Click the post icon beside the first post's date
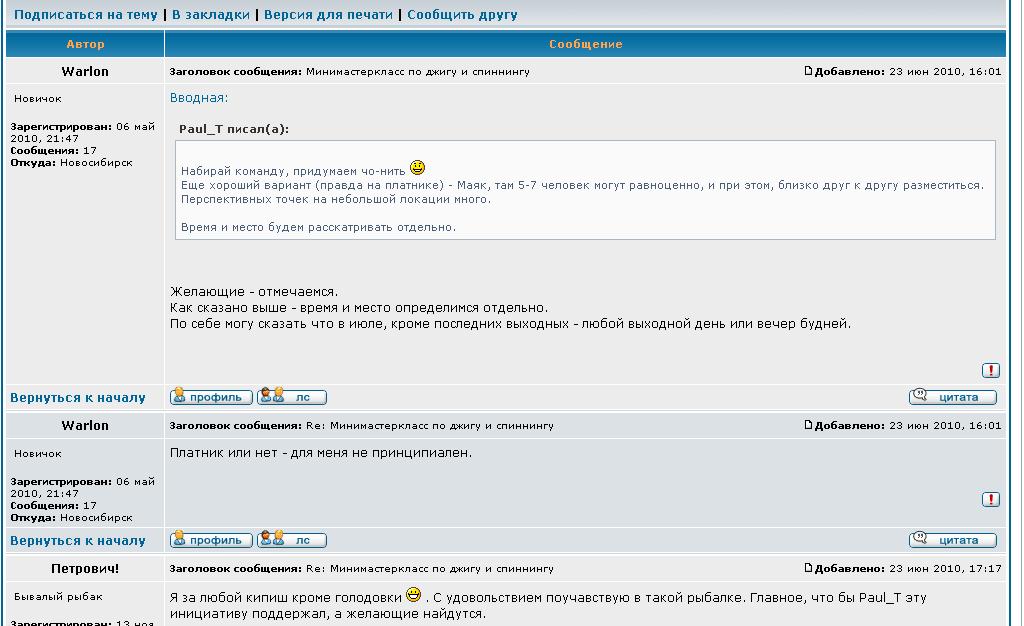Image resolution: width=1024 pixels, height=626 pixels. (809, 72)
